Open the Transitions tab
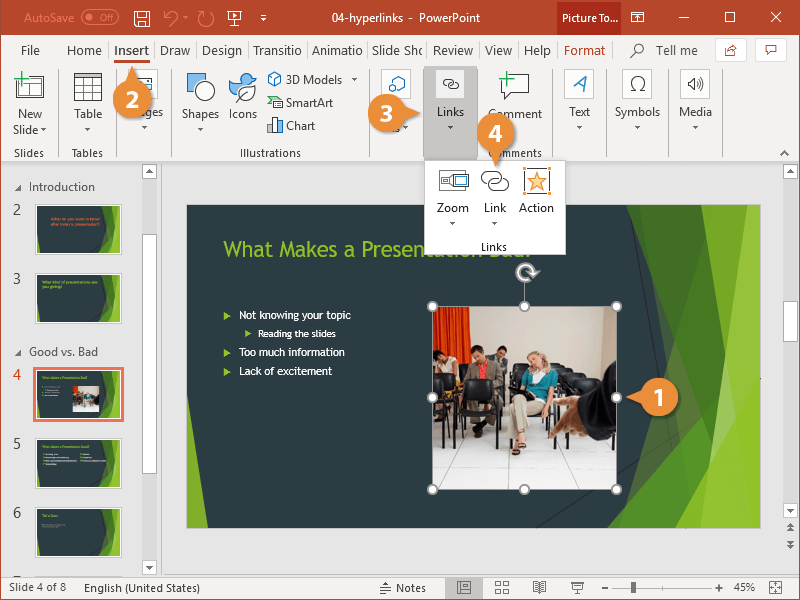The image size is (800, 600). click(x=277, y=51)
